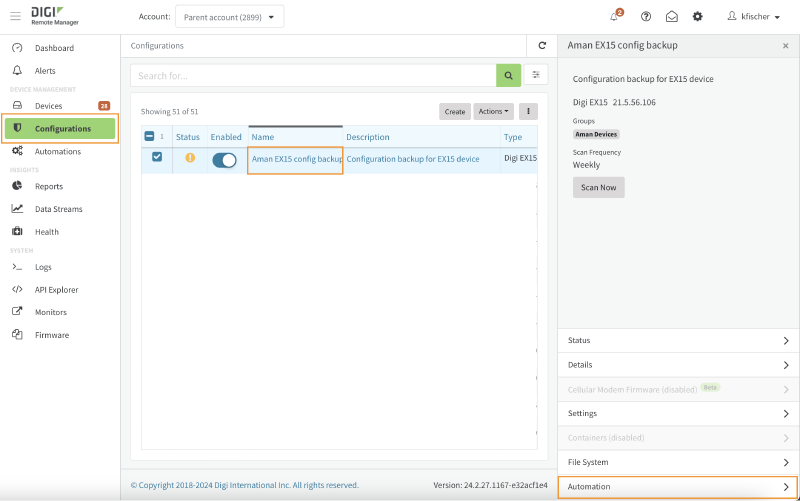Expand the Details section
Screen dimensions: 800x501
click(679, 365)
